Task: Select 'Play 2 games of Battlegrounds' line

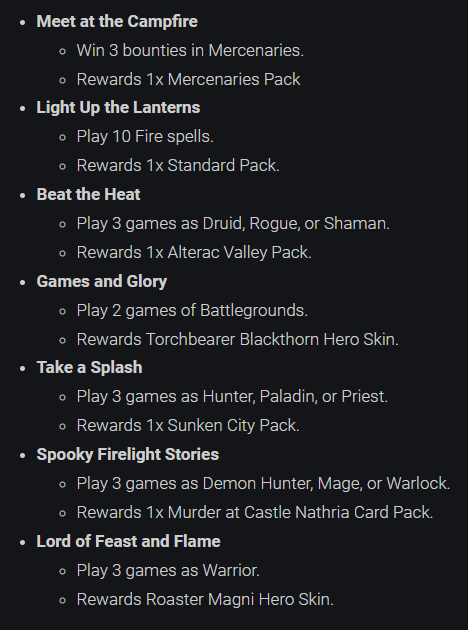Action: 192,310
